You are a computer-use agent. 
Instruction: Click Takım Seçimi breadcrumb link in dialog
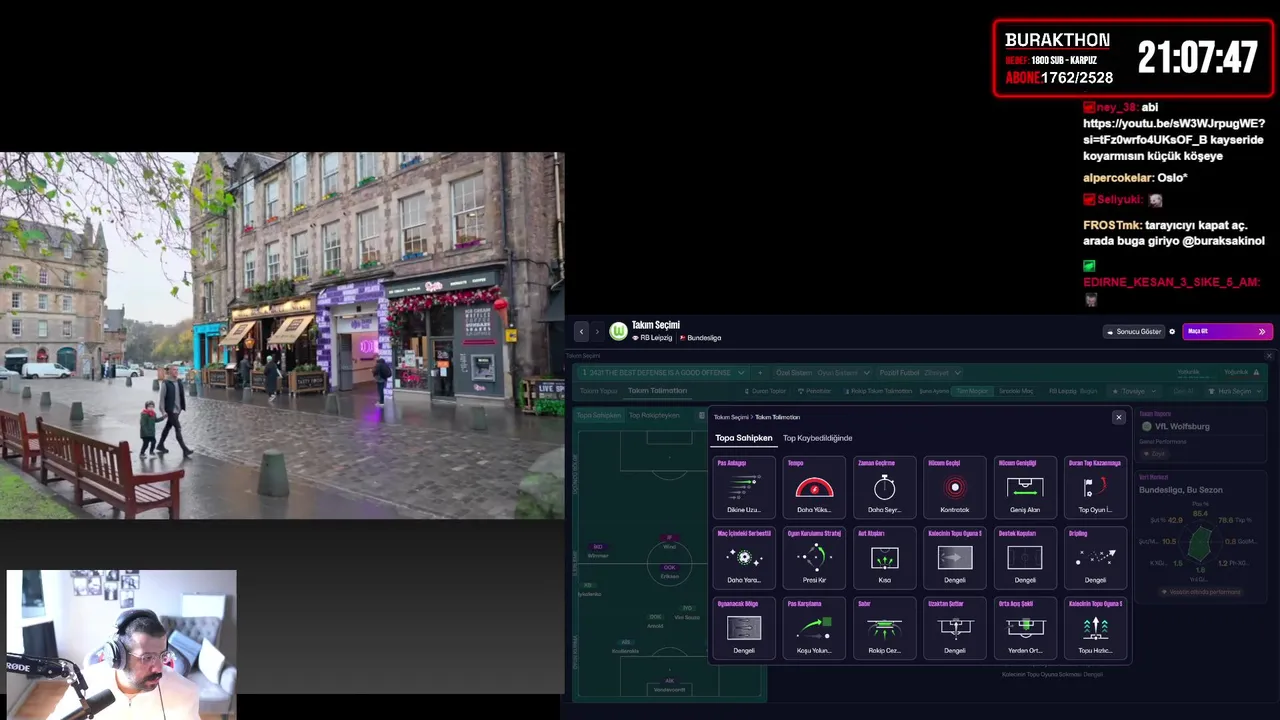click(731, 417)
